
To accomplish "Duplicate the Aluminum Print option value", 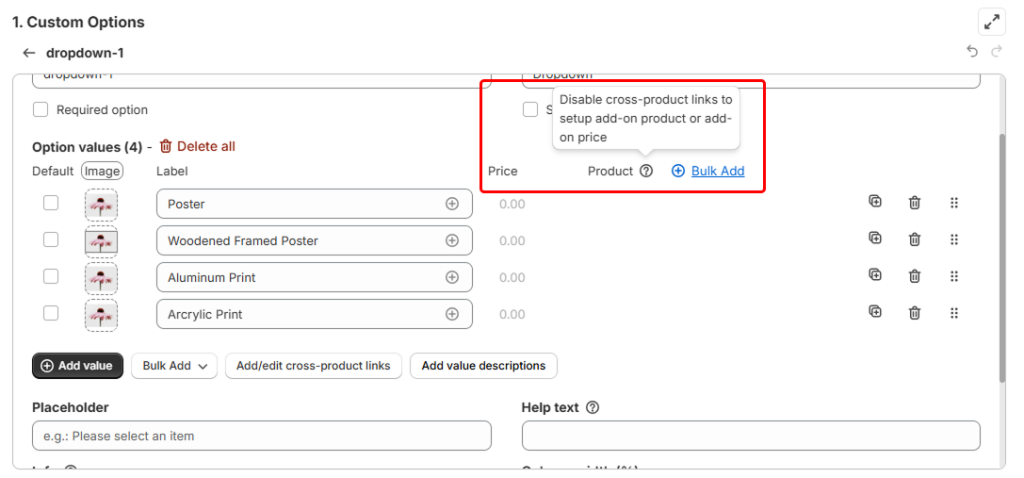I will pos(875,276).
